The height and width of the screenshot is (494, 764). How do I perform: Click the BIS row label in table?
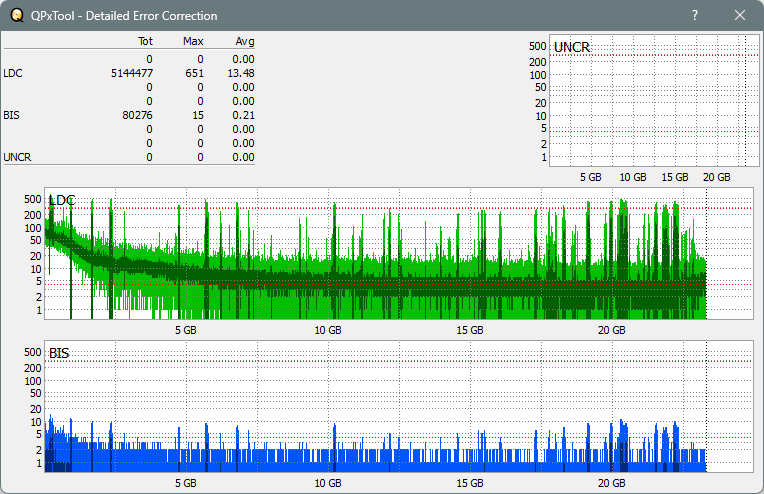11,115
